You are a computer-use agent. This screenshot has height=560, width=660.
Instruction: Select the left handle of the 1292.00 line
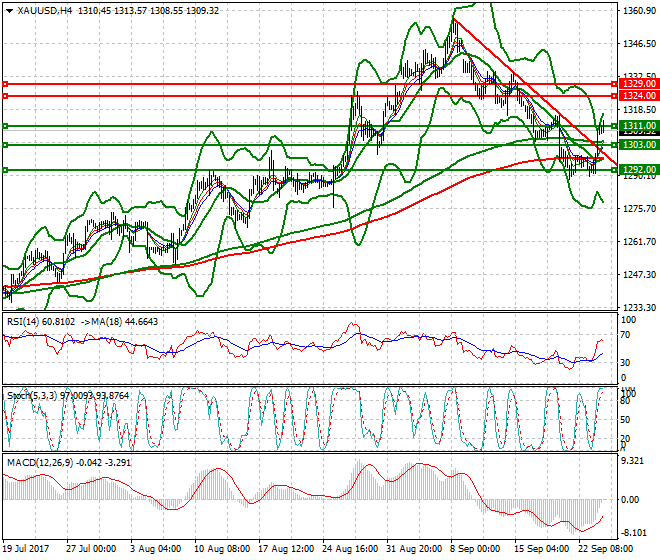pos(5,170)
